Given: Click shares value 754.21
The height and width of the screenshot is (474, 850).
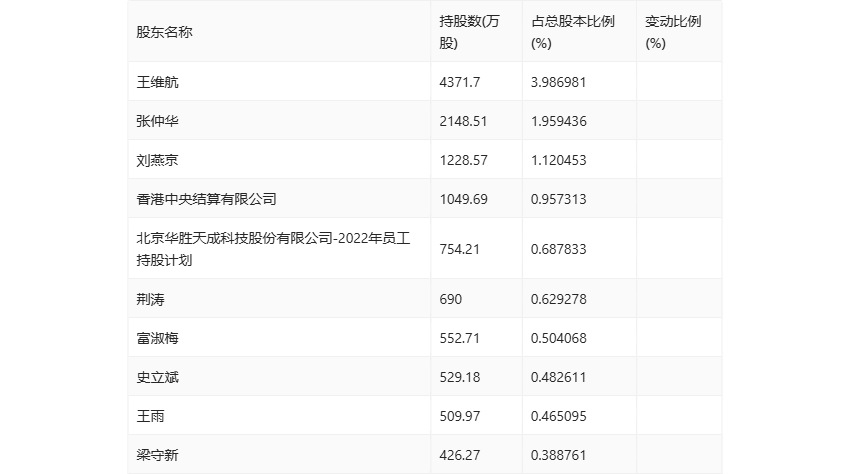Looking at the screenshot, I should pos(460,249).
